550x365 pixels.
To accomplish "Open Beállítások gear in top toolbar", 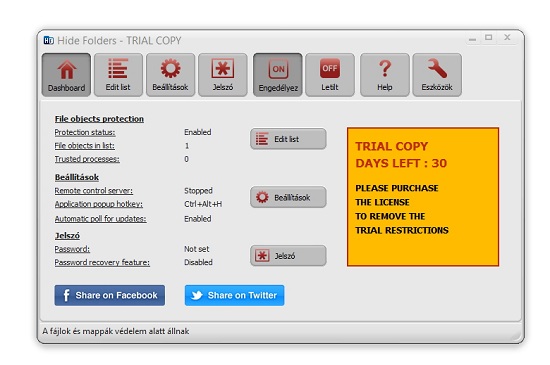I will [170, 75].
